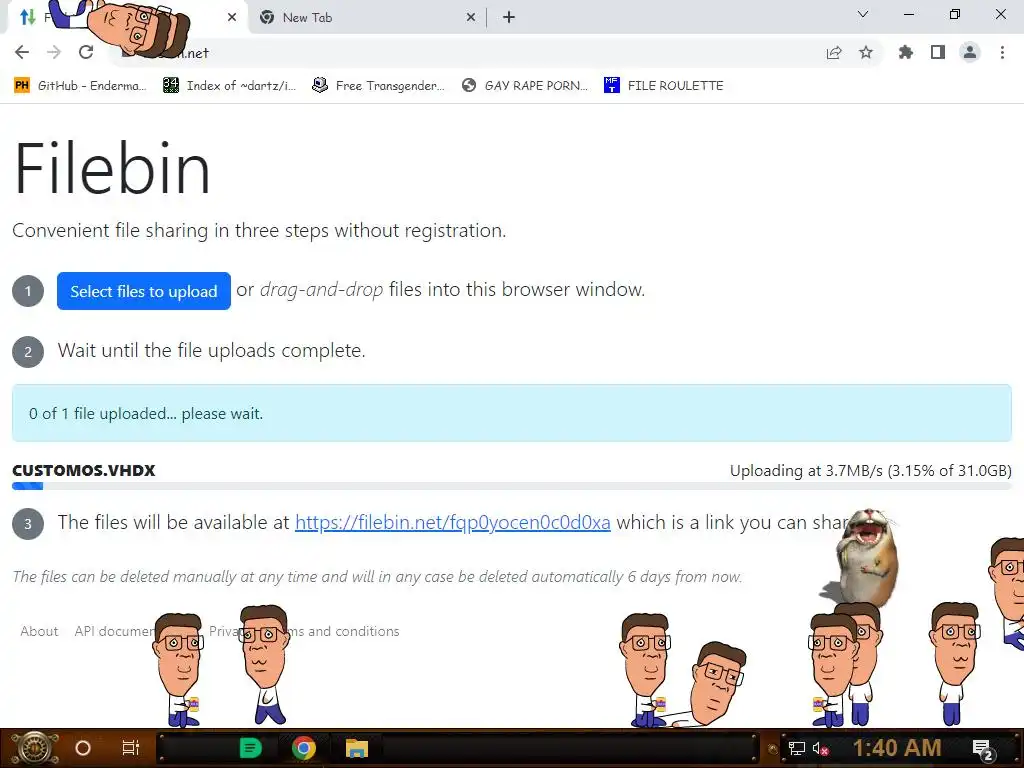The height and width of the screenshot is (768, 1024).
Task: Open the GitHub - Enderma... bookmark
Action: (x=81, y=86)
